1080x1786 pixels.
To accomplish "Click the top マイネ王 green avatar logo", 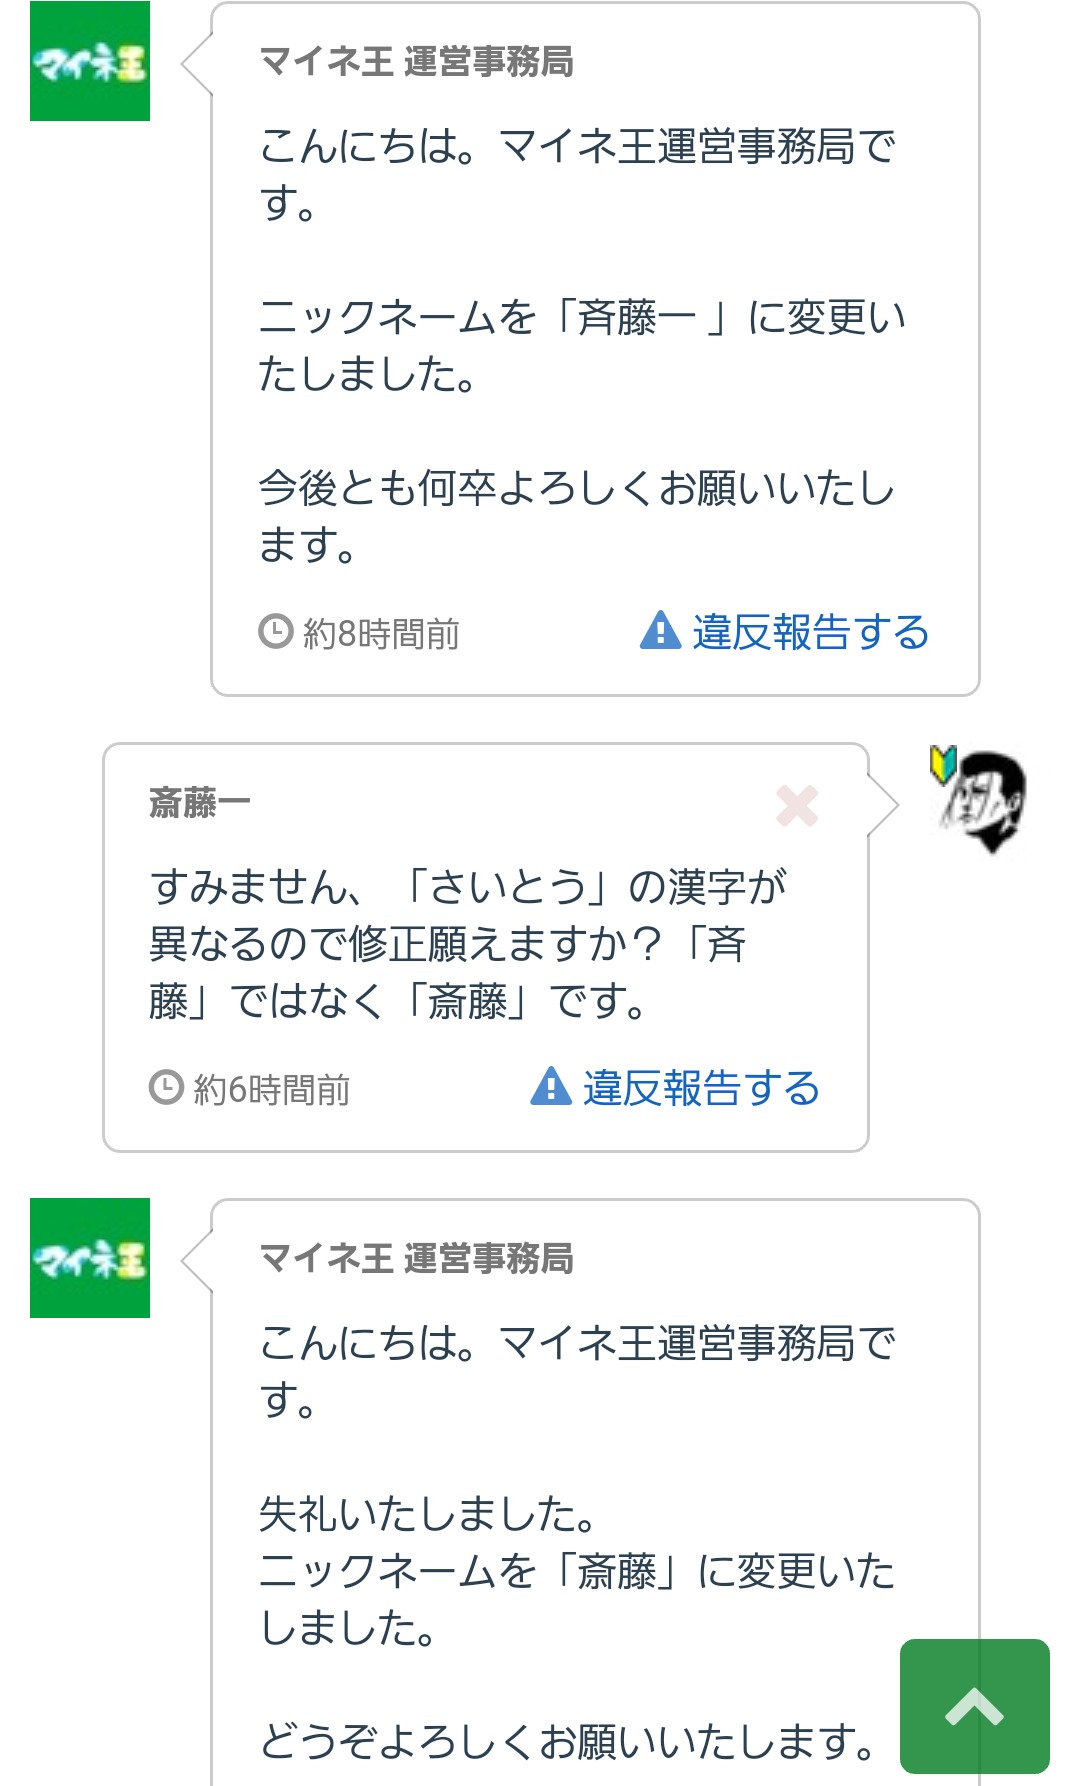I will point(90,61).
